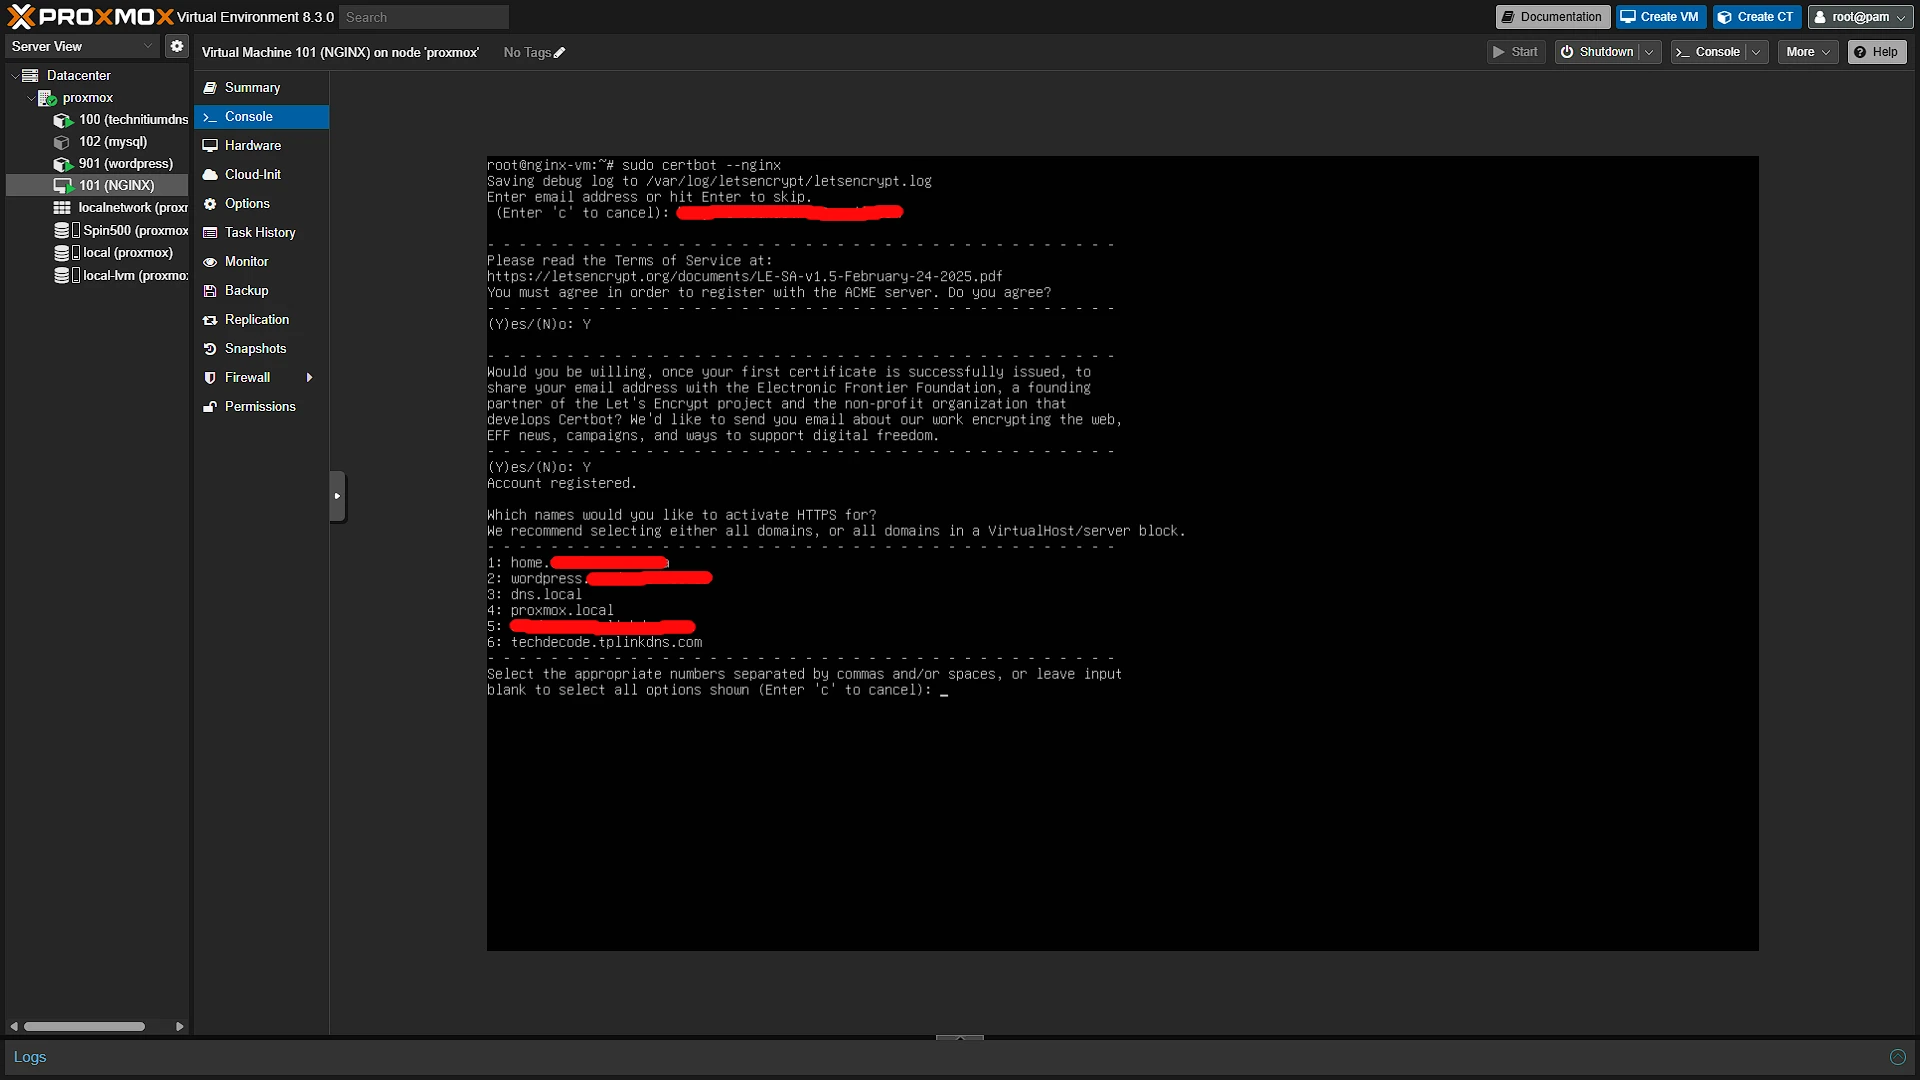Open the Snapshots tab
Screen dimensions: 1920x1080
261,349
